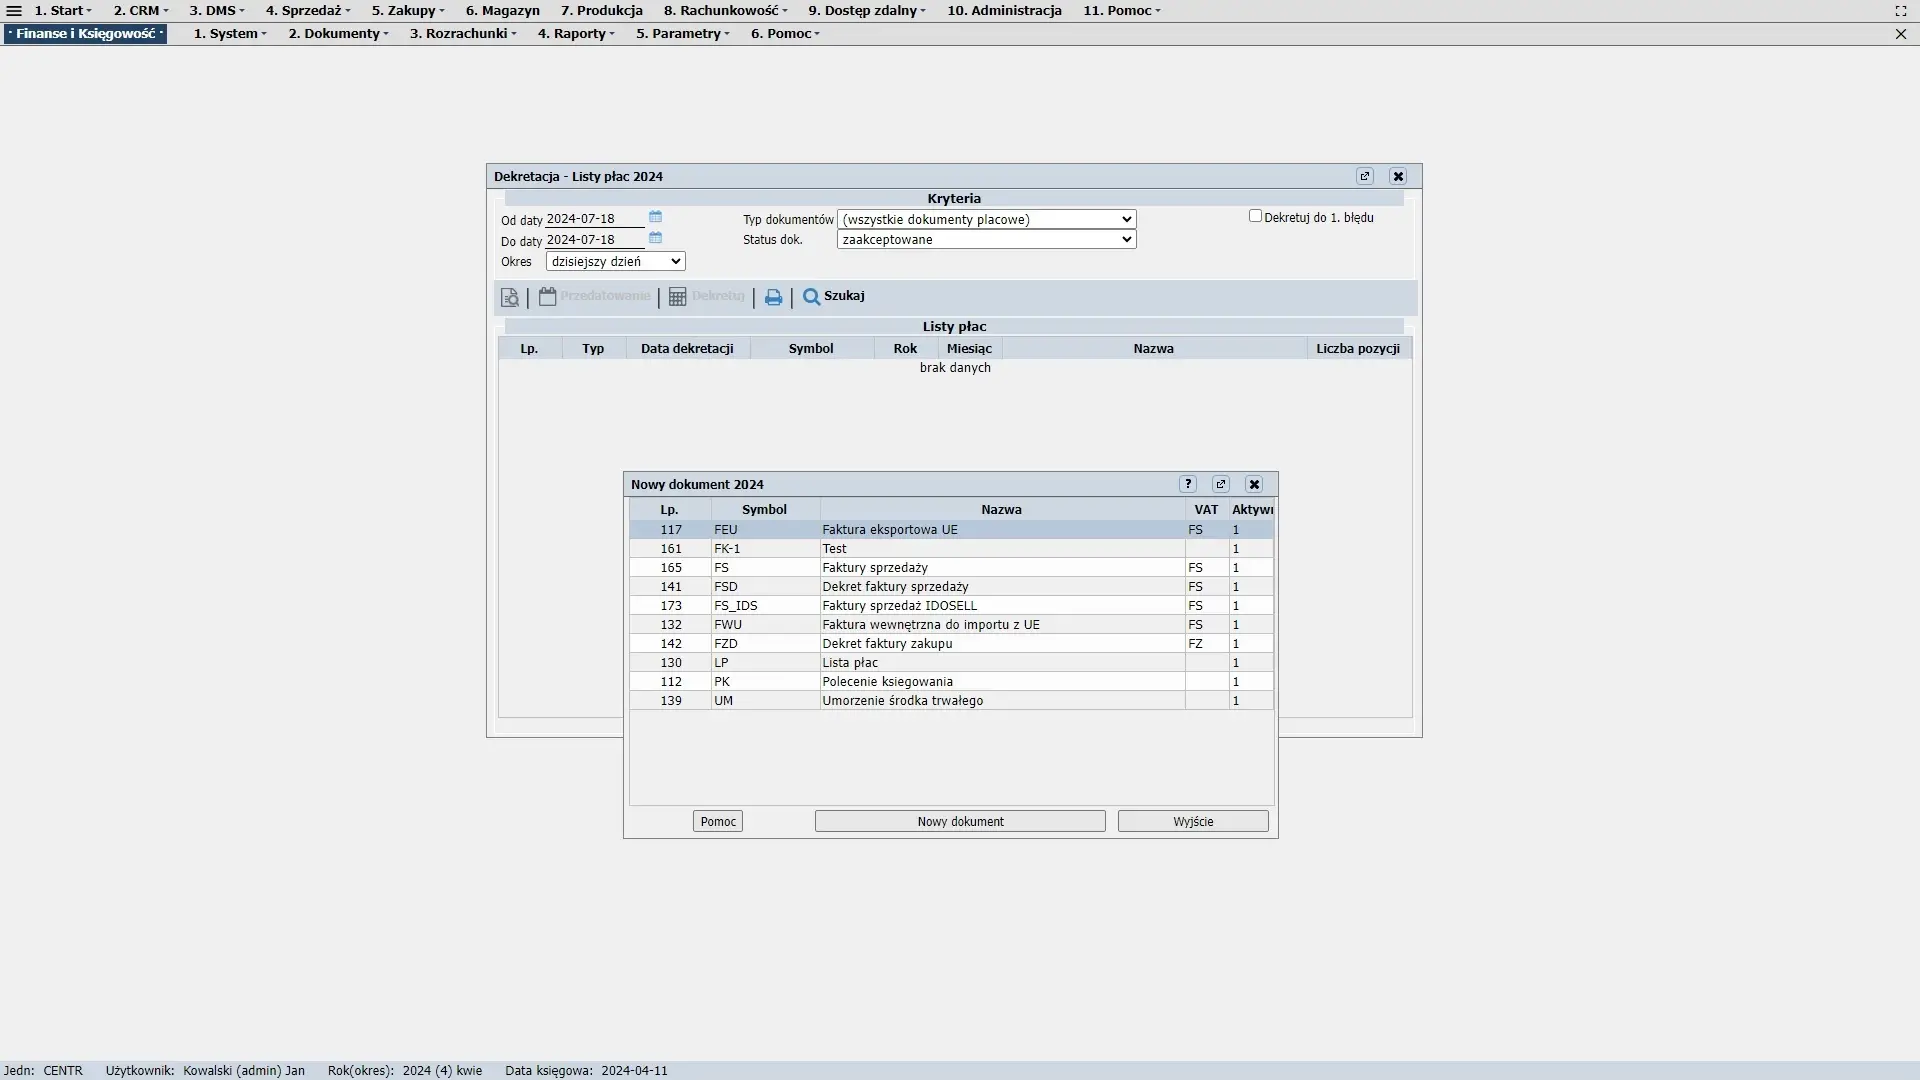
Task: Open the 8. Rachunkowość menu
Action: tap(725, 11)
